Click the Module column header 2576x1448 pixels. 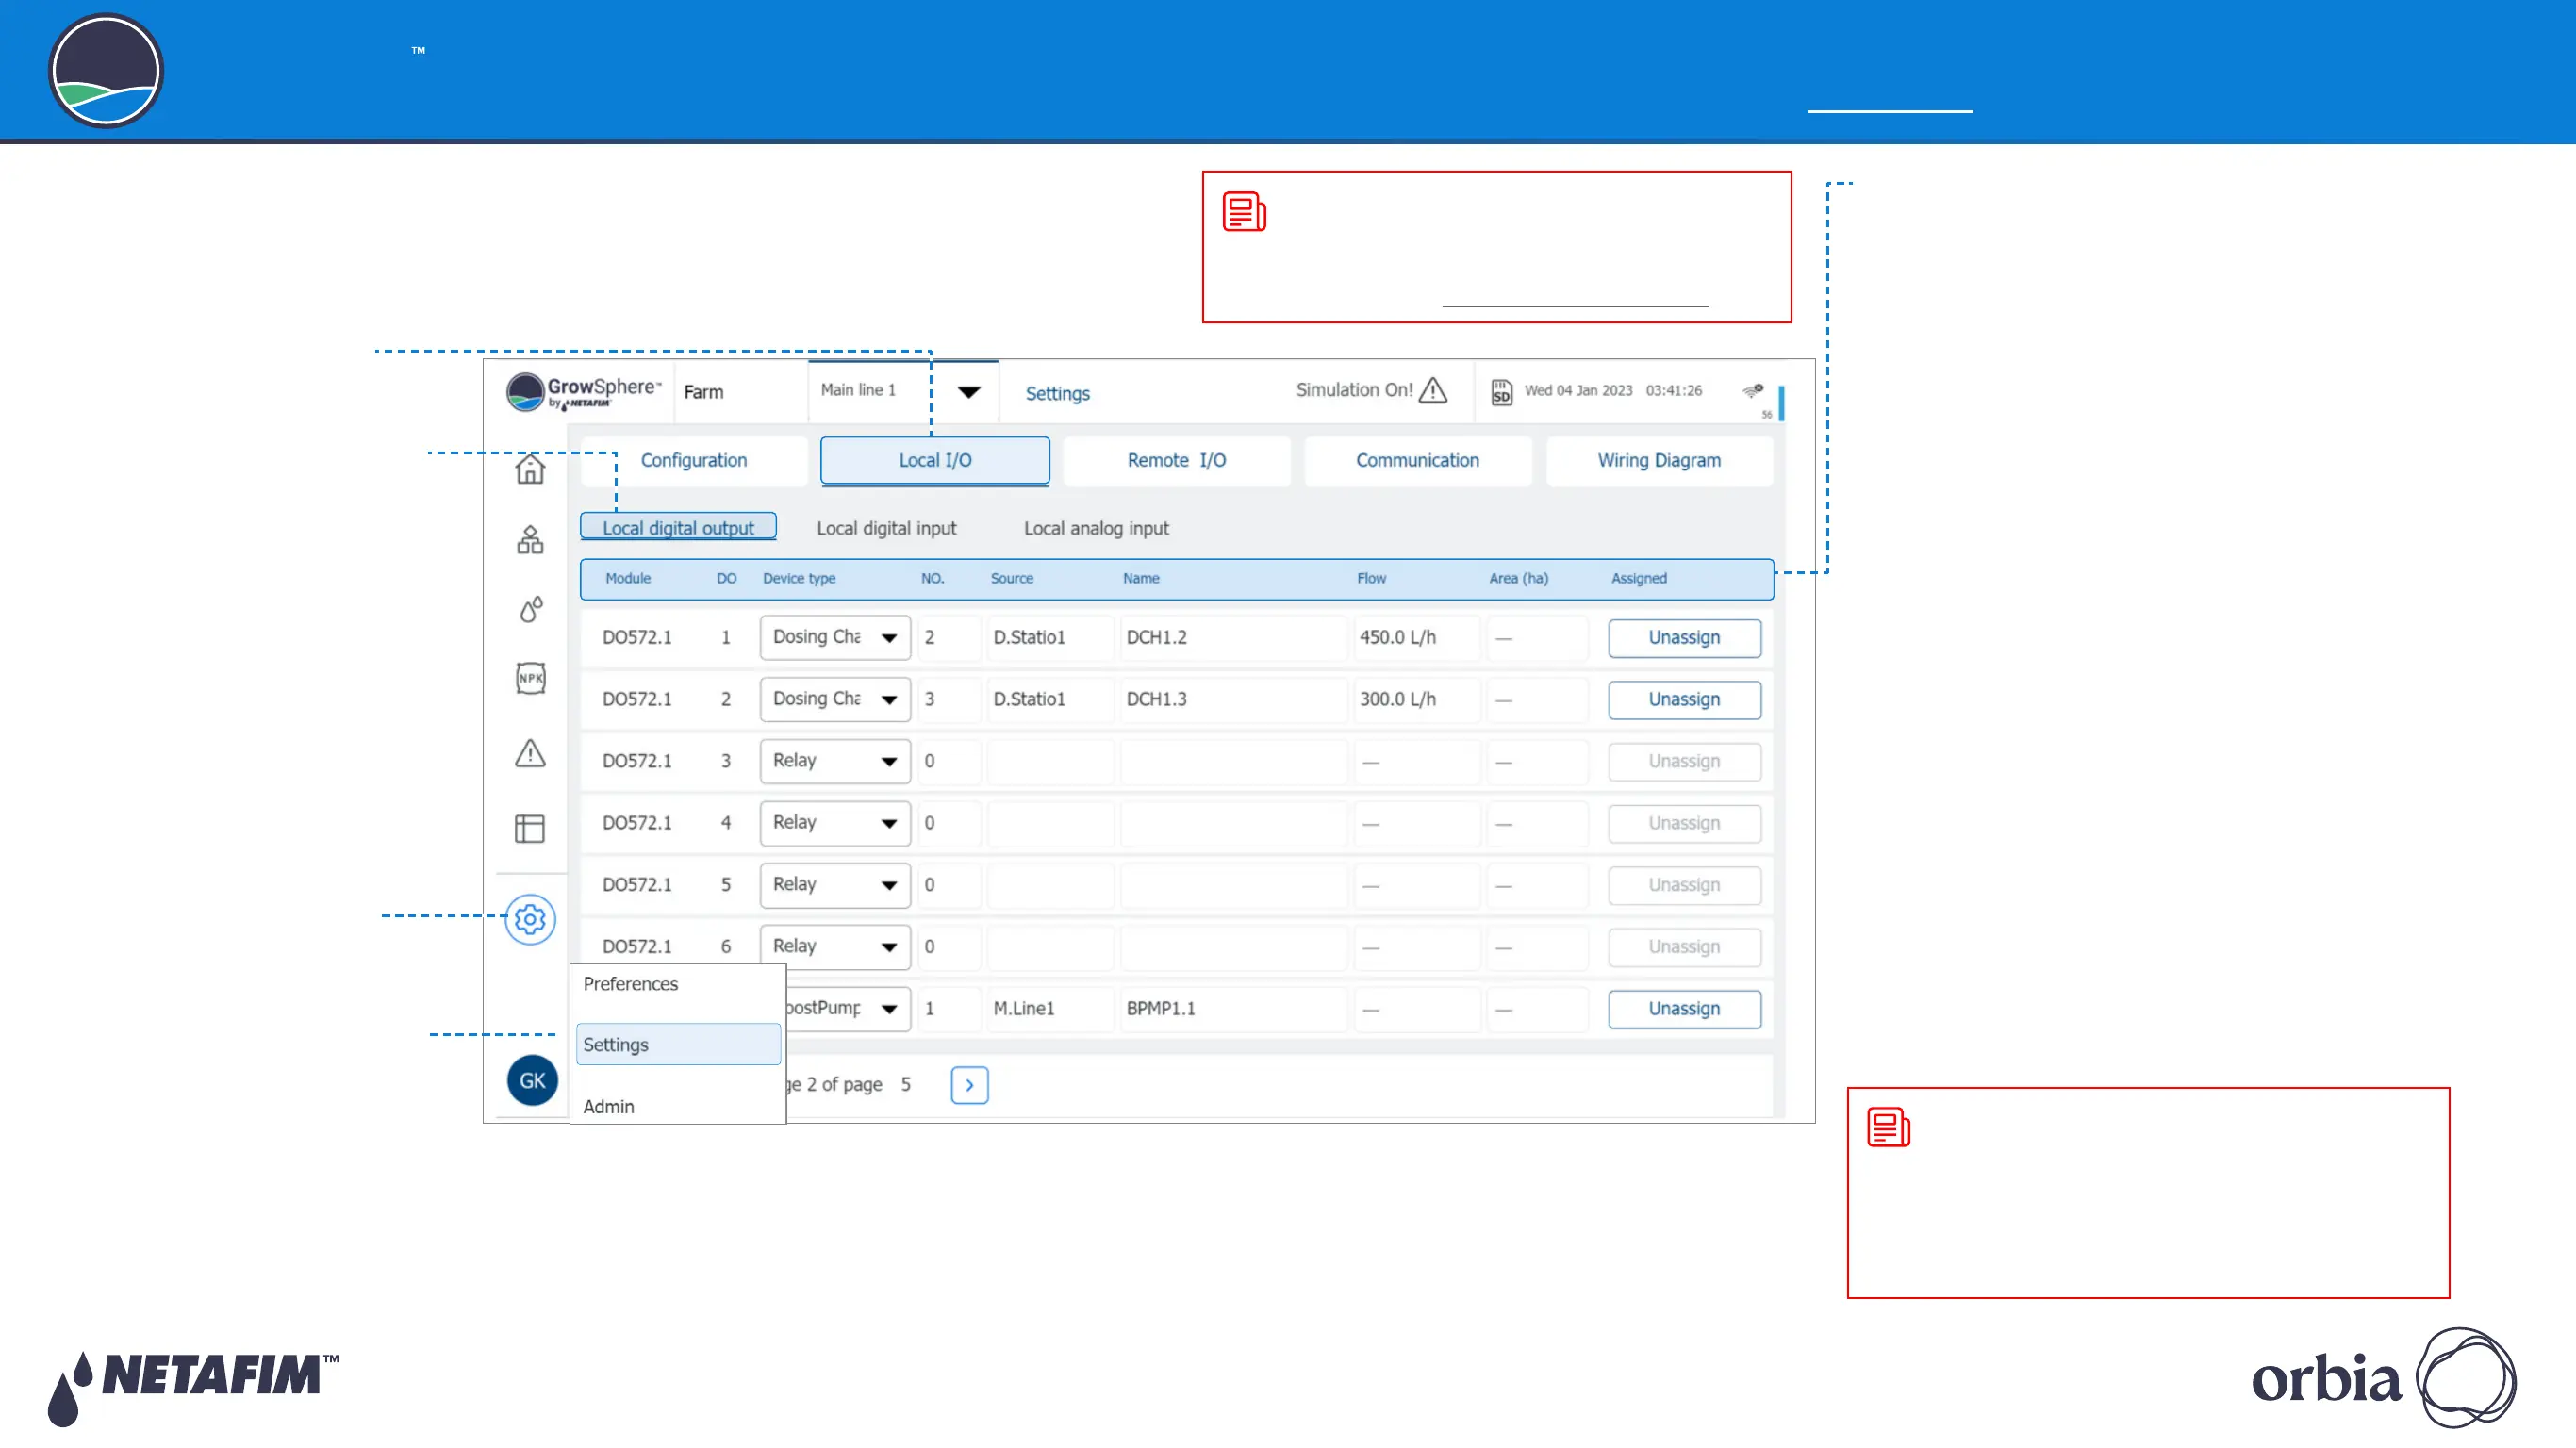[628, 579]
